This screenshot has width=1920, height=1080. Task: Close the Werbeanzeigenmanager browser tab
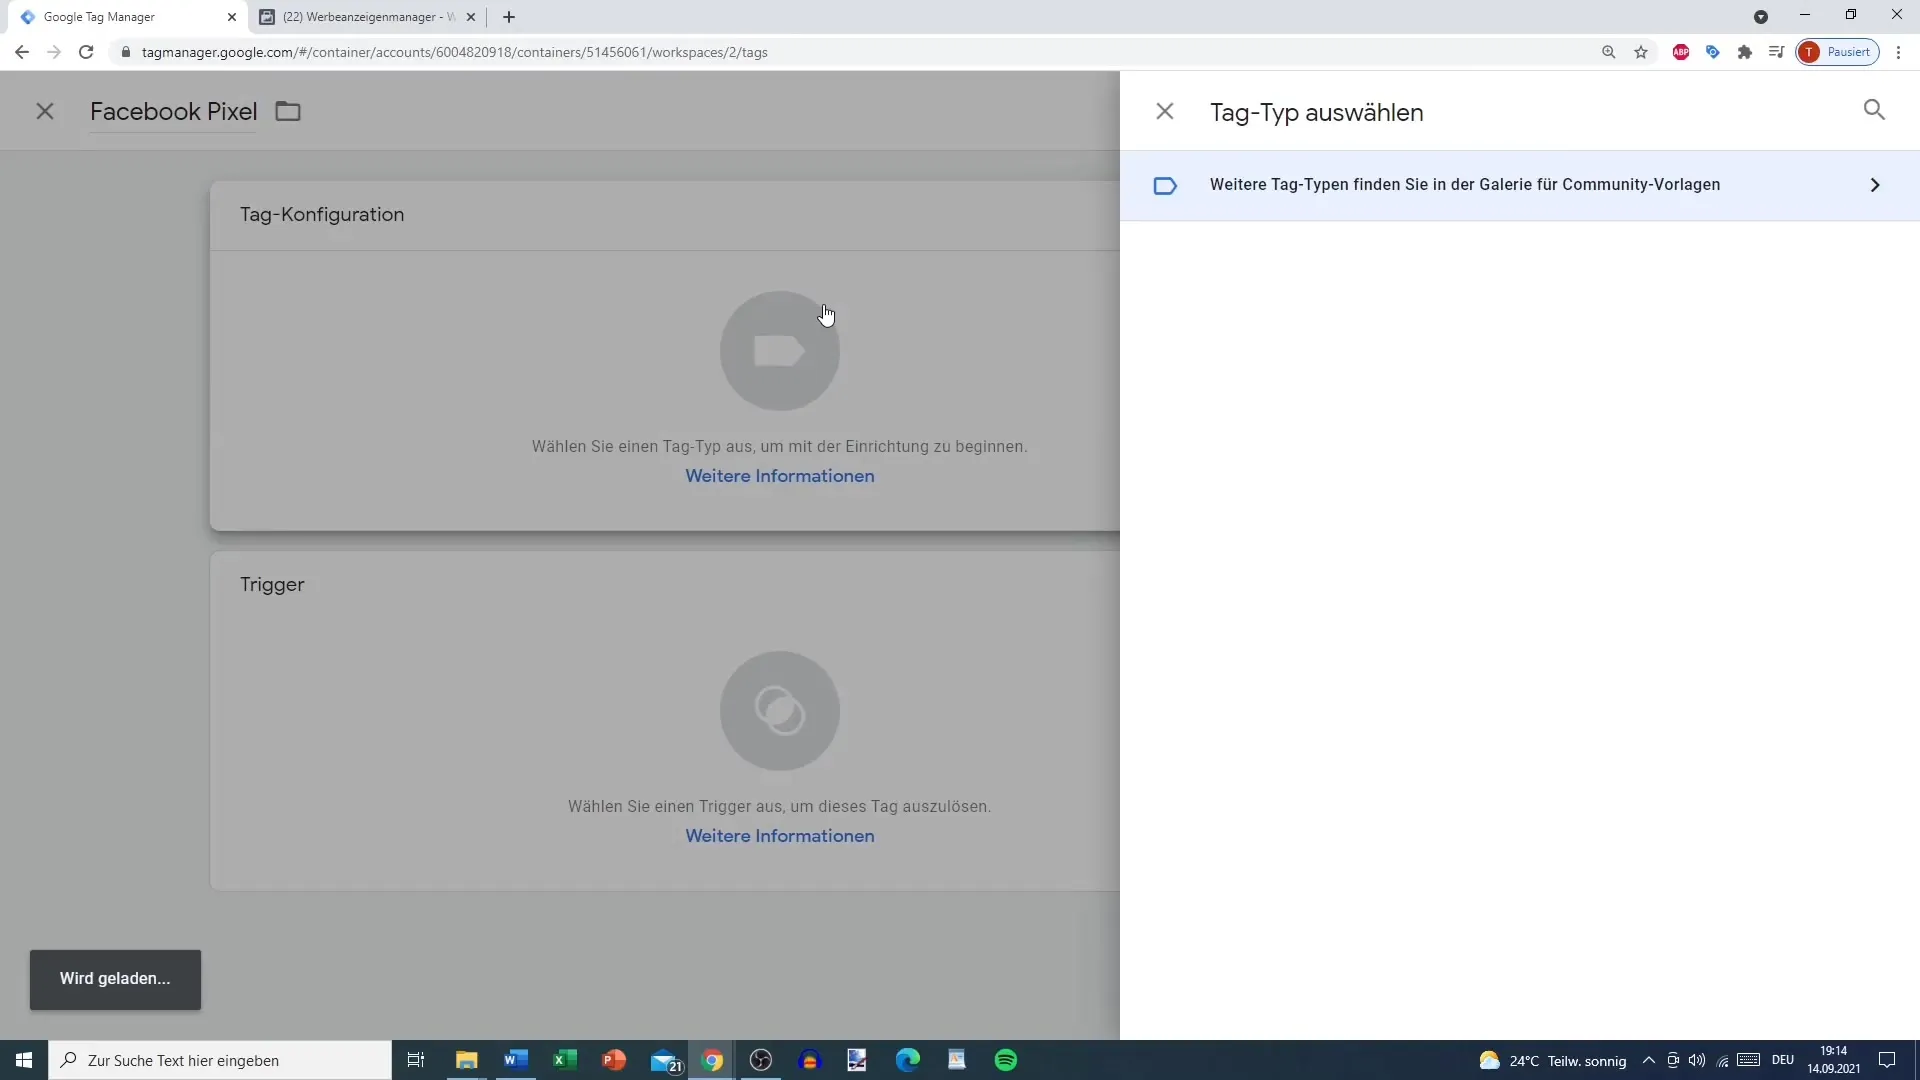[x=471, y=17]
